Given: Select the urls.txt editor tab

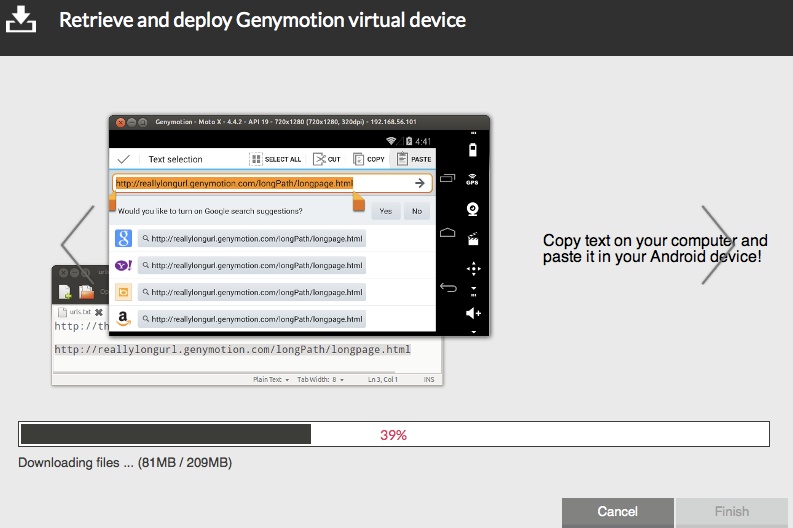Looking at the screenshot, I should pos(78,312).
